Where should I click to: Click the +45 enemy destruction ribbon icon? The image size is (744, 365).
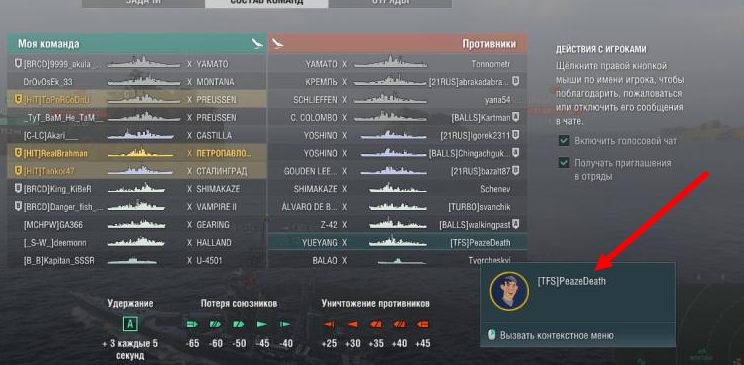pos(422,325)
